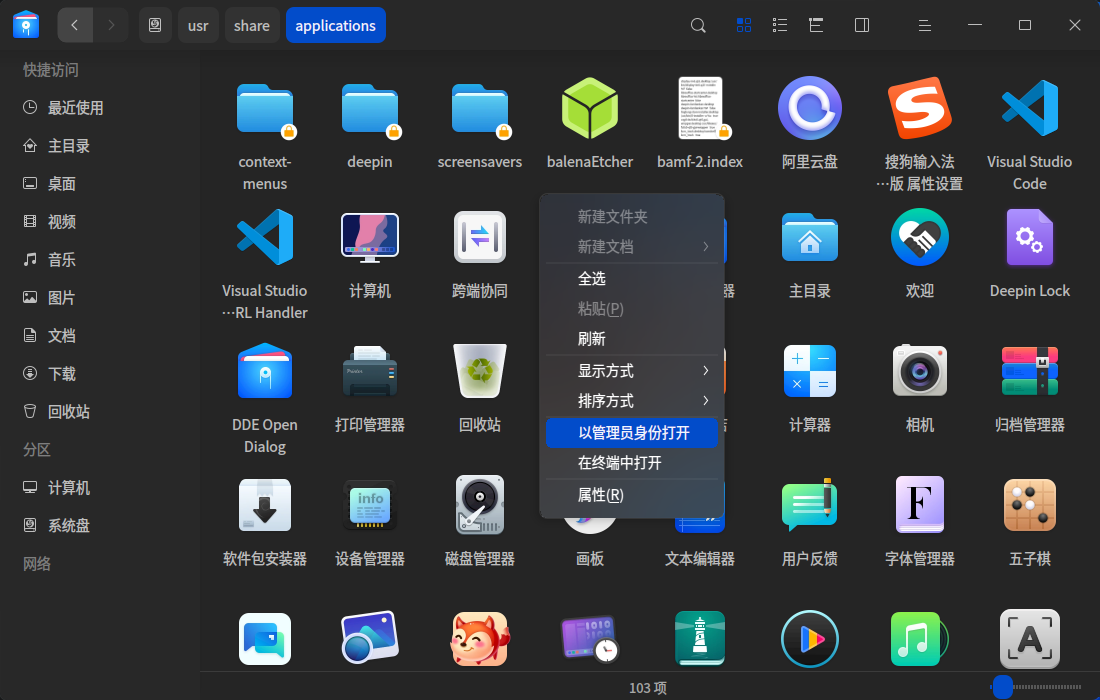Select the Visual Studio Code icon

pyautogui.click(x=1030, y=108)
